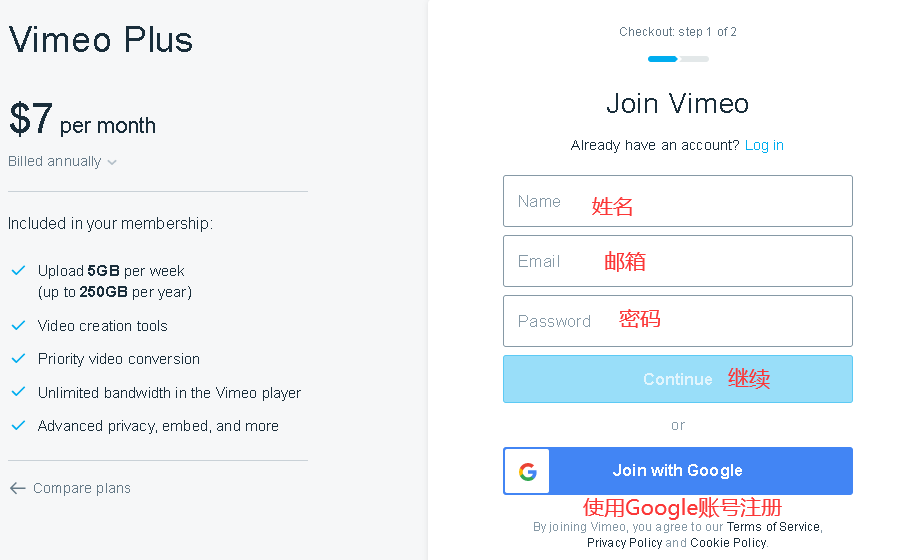The height and width of the screenshot is (560, 909).
Task: View the Privacy Policy link
Action: click(x=624, y=543)
